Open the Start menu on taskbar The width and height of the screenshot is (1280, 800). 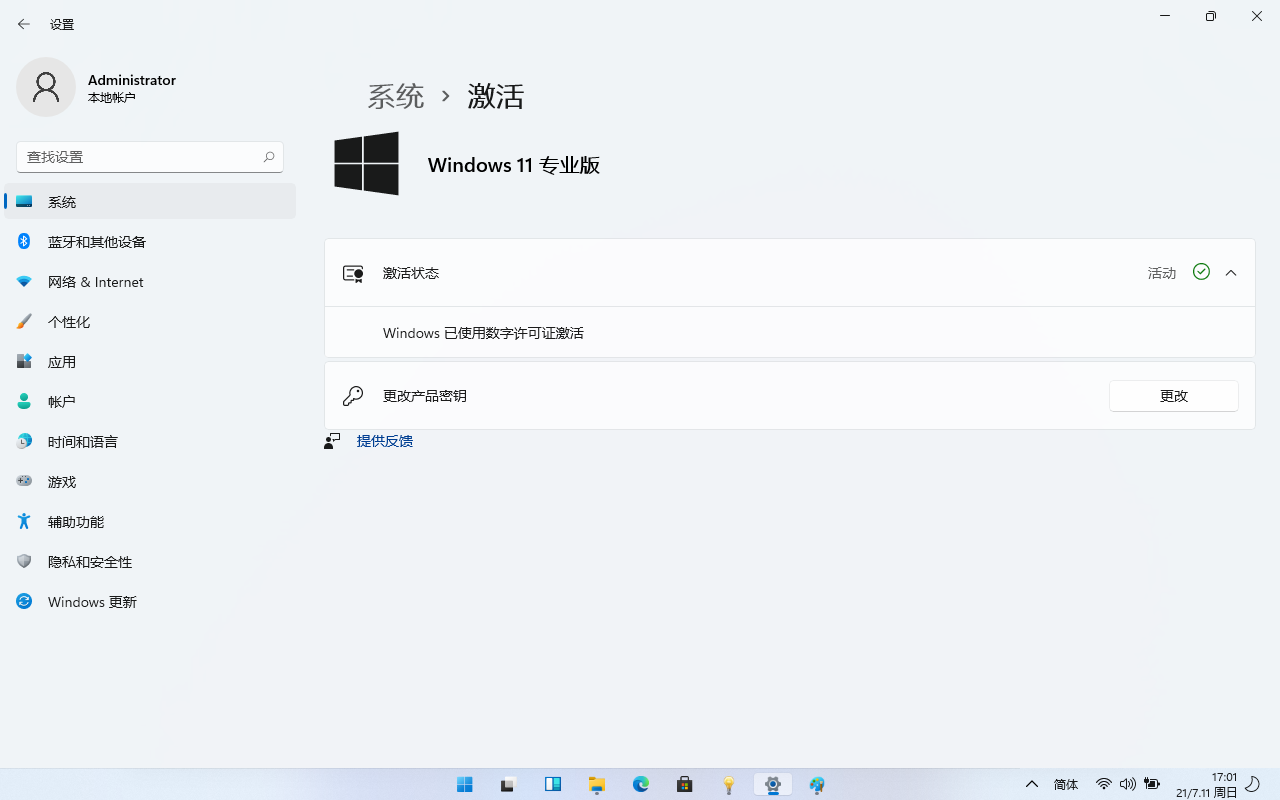coord(465,784)
